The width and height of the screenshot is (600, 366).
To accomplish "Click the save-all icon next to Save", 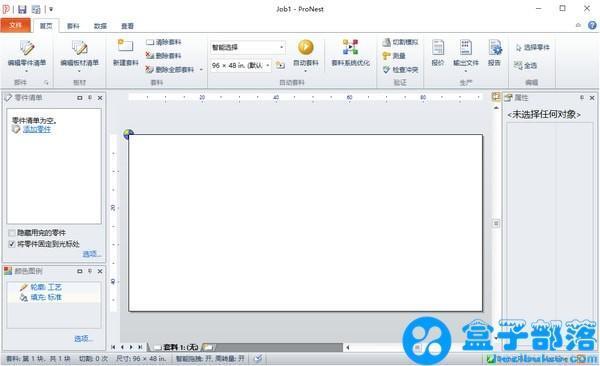I will pyautogui.click(x=36, y=9).
